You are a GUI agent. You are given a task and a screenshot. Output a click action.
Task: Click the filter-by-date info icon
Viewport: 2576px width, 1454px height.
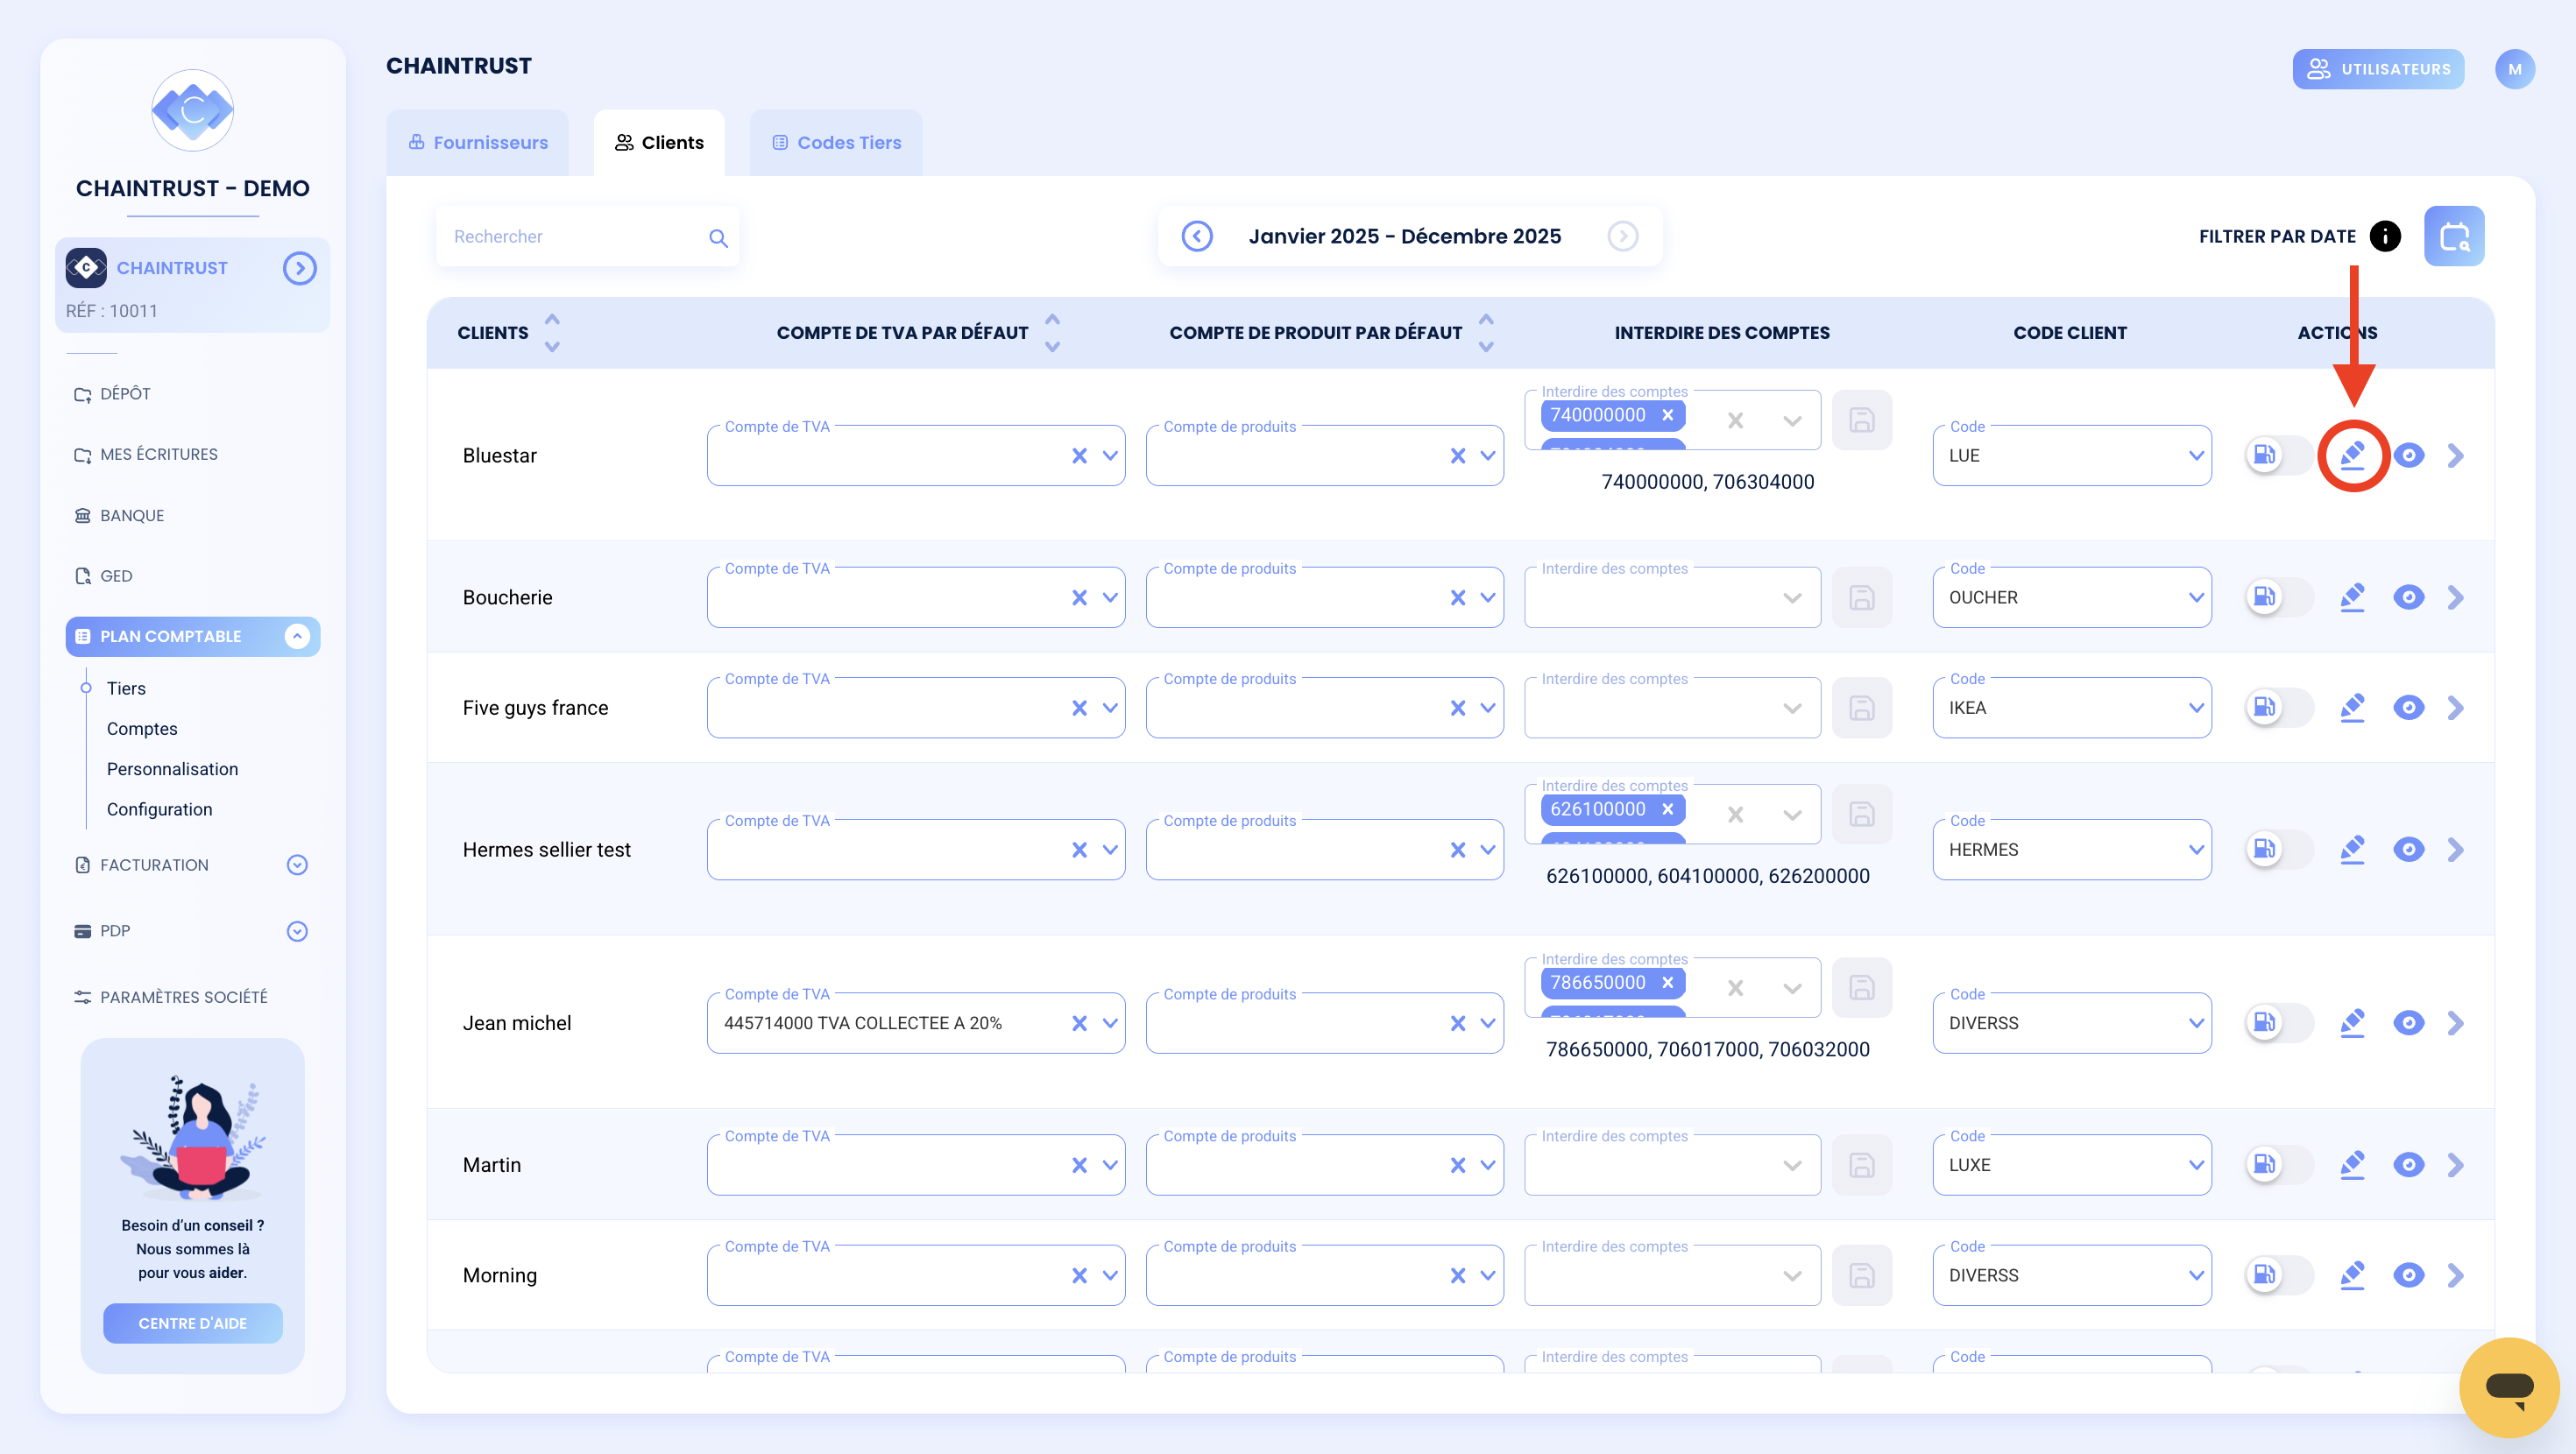tap(2385, 236)
